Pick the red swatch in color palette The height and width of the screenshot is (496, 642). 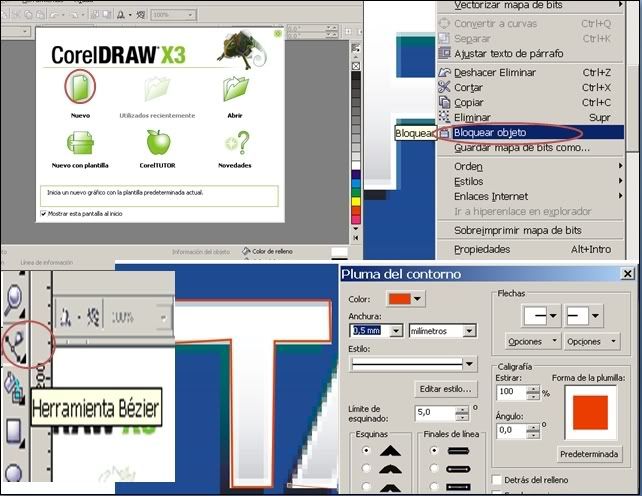356,211
